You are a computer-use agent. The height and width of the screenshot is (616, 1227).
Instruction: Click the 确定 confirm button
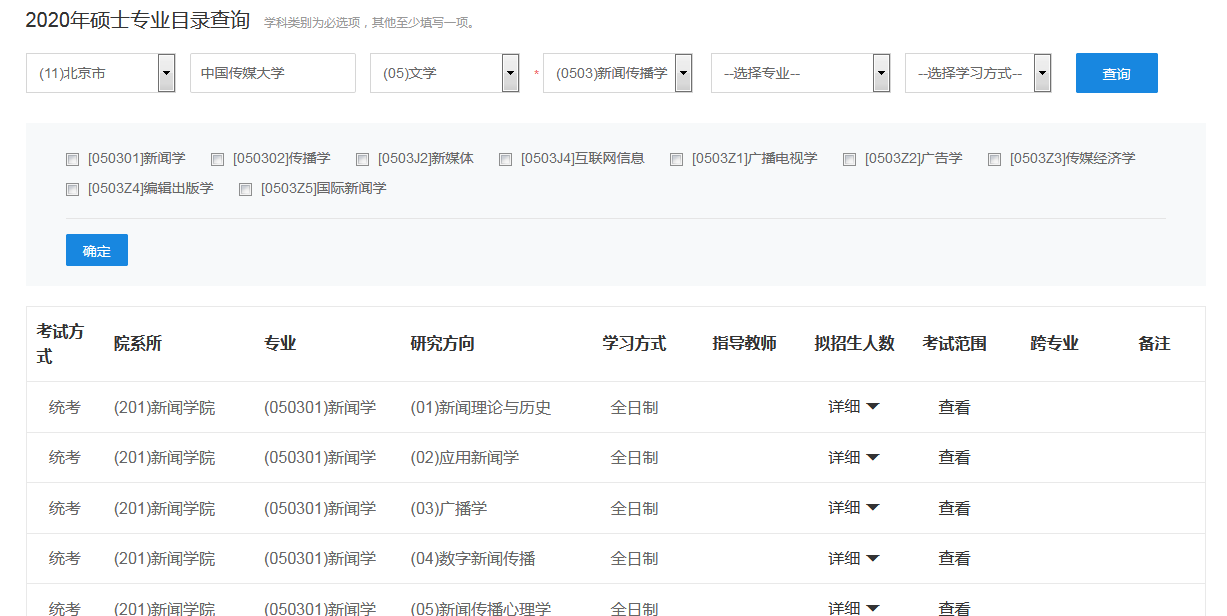point(97,250)
